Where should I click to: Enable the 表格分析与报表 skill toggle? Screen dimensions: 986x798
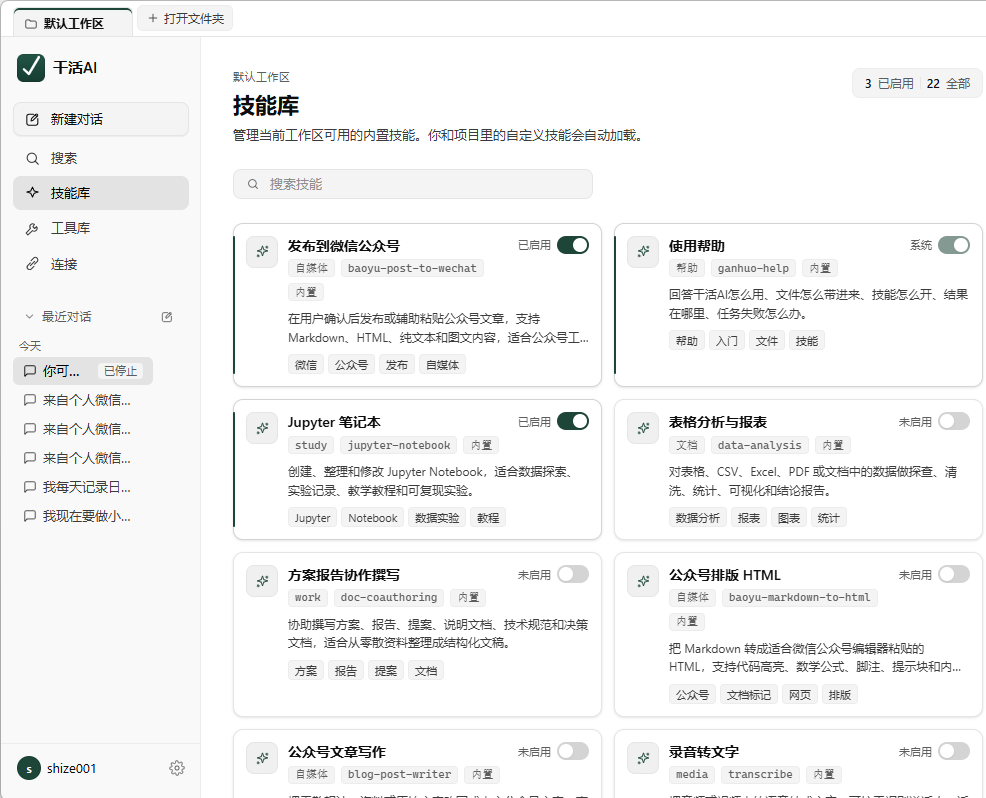[x=954, y=421]
